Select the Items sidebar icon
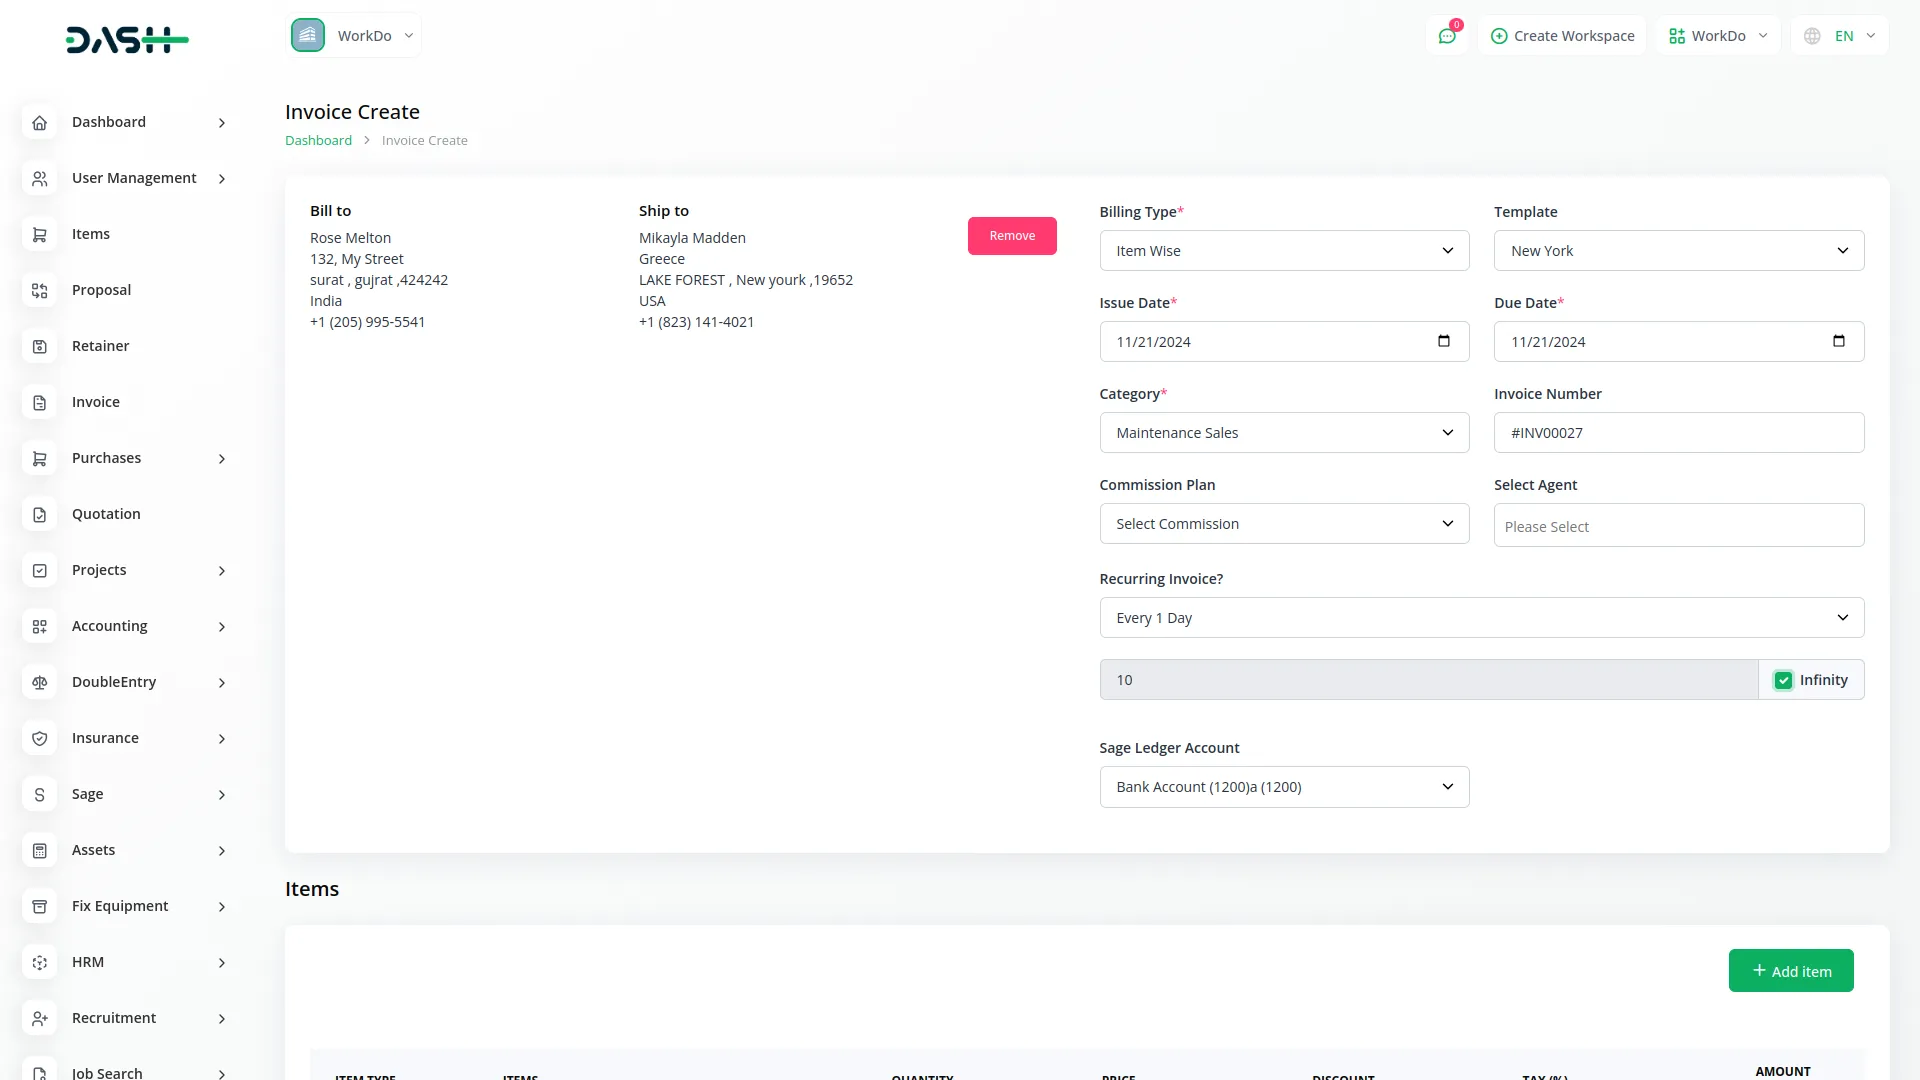The width and height of the screenshot is (1920, 1080). click(x=39, y=234)
